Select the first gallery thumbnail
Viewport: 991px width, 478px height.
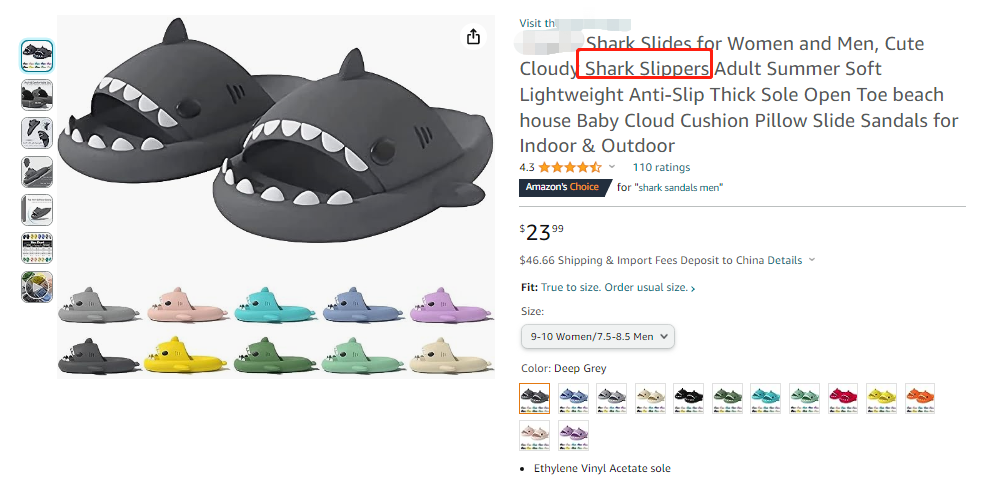click(37, 55)
